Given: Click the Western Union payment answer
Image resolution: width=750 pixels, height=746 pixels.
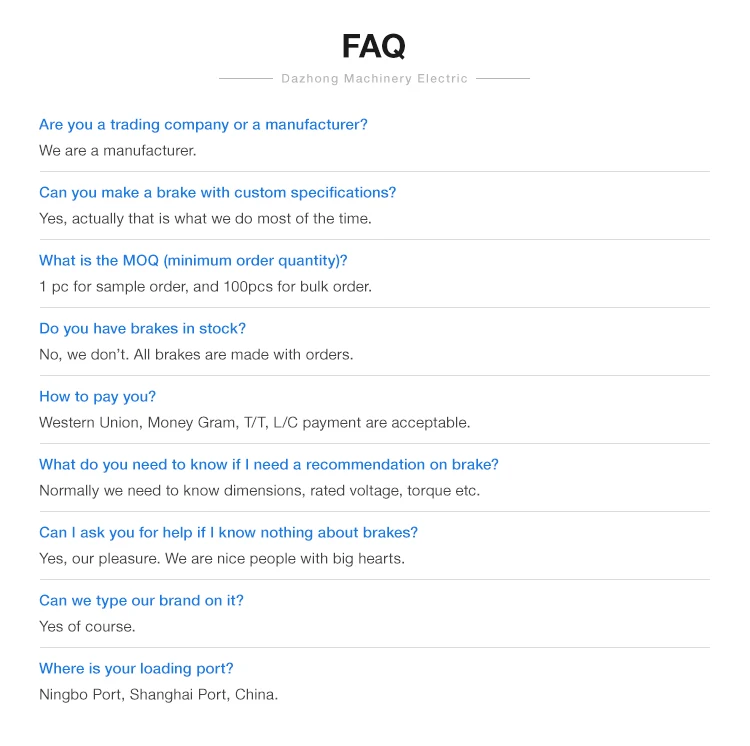Looking at the screenshot, I should tap(254, 423).
